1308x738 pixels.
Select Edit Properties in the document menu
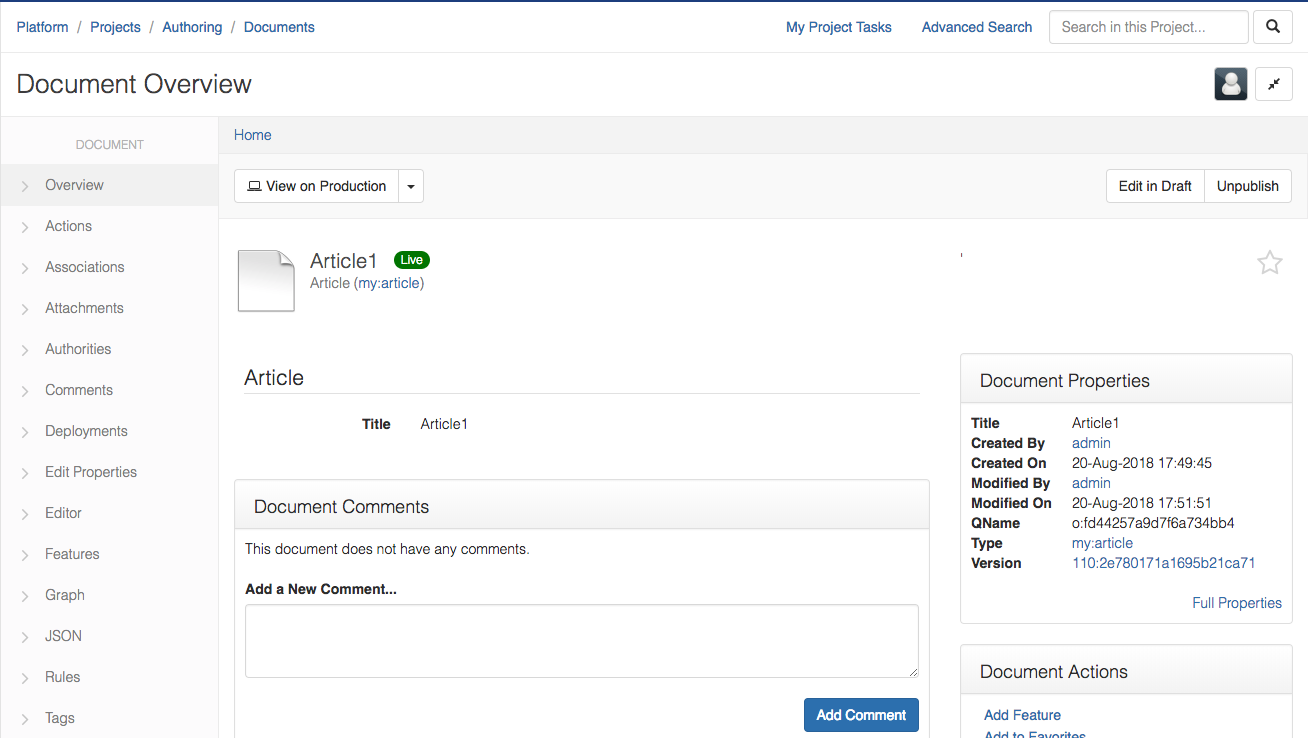(91, 472)
